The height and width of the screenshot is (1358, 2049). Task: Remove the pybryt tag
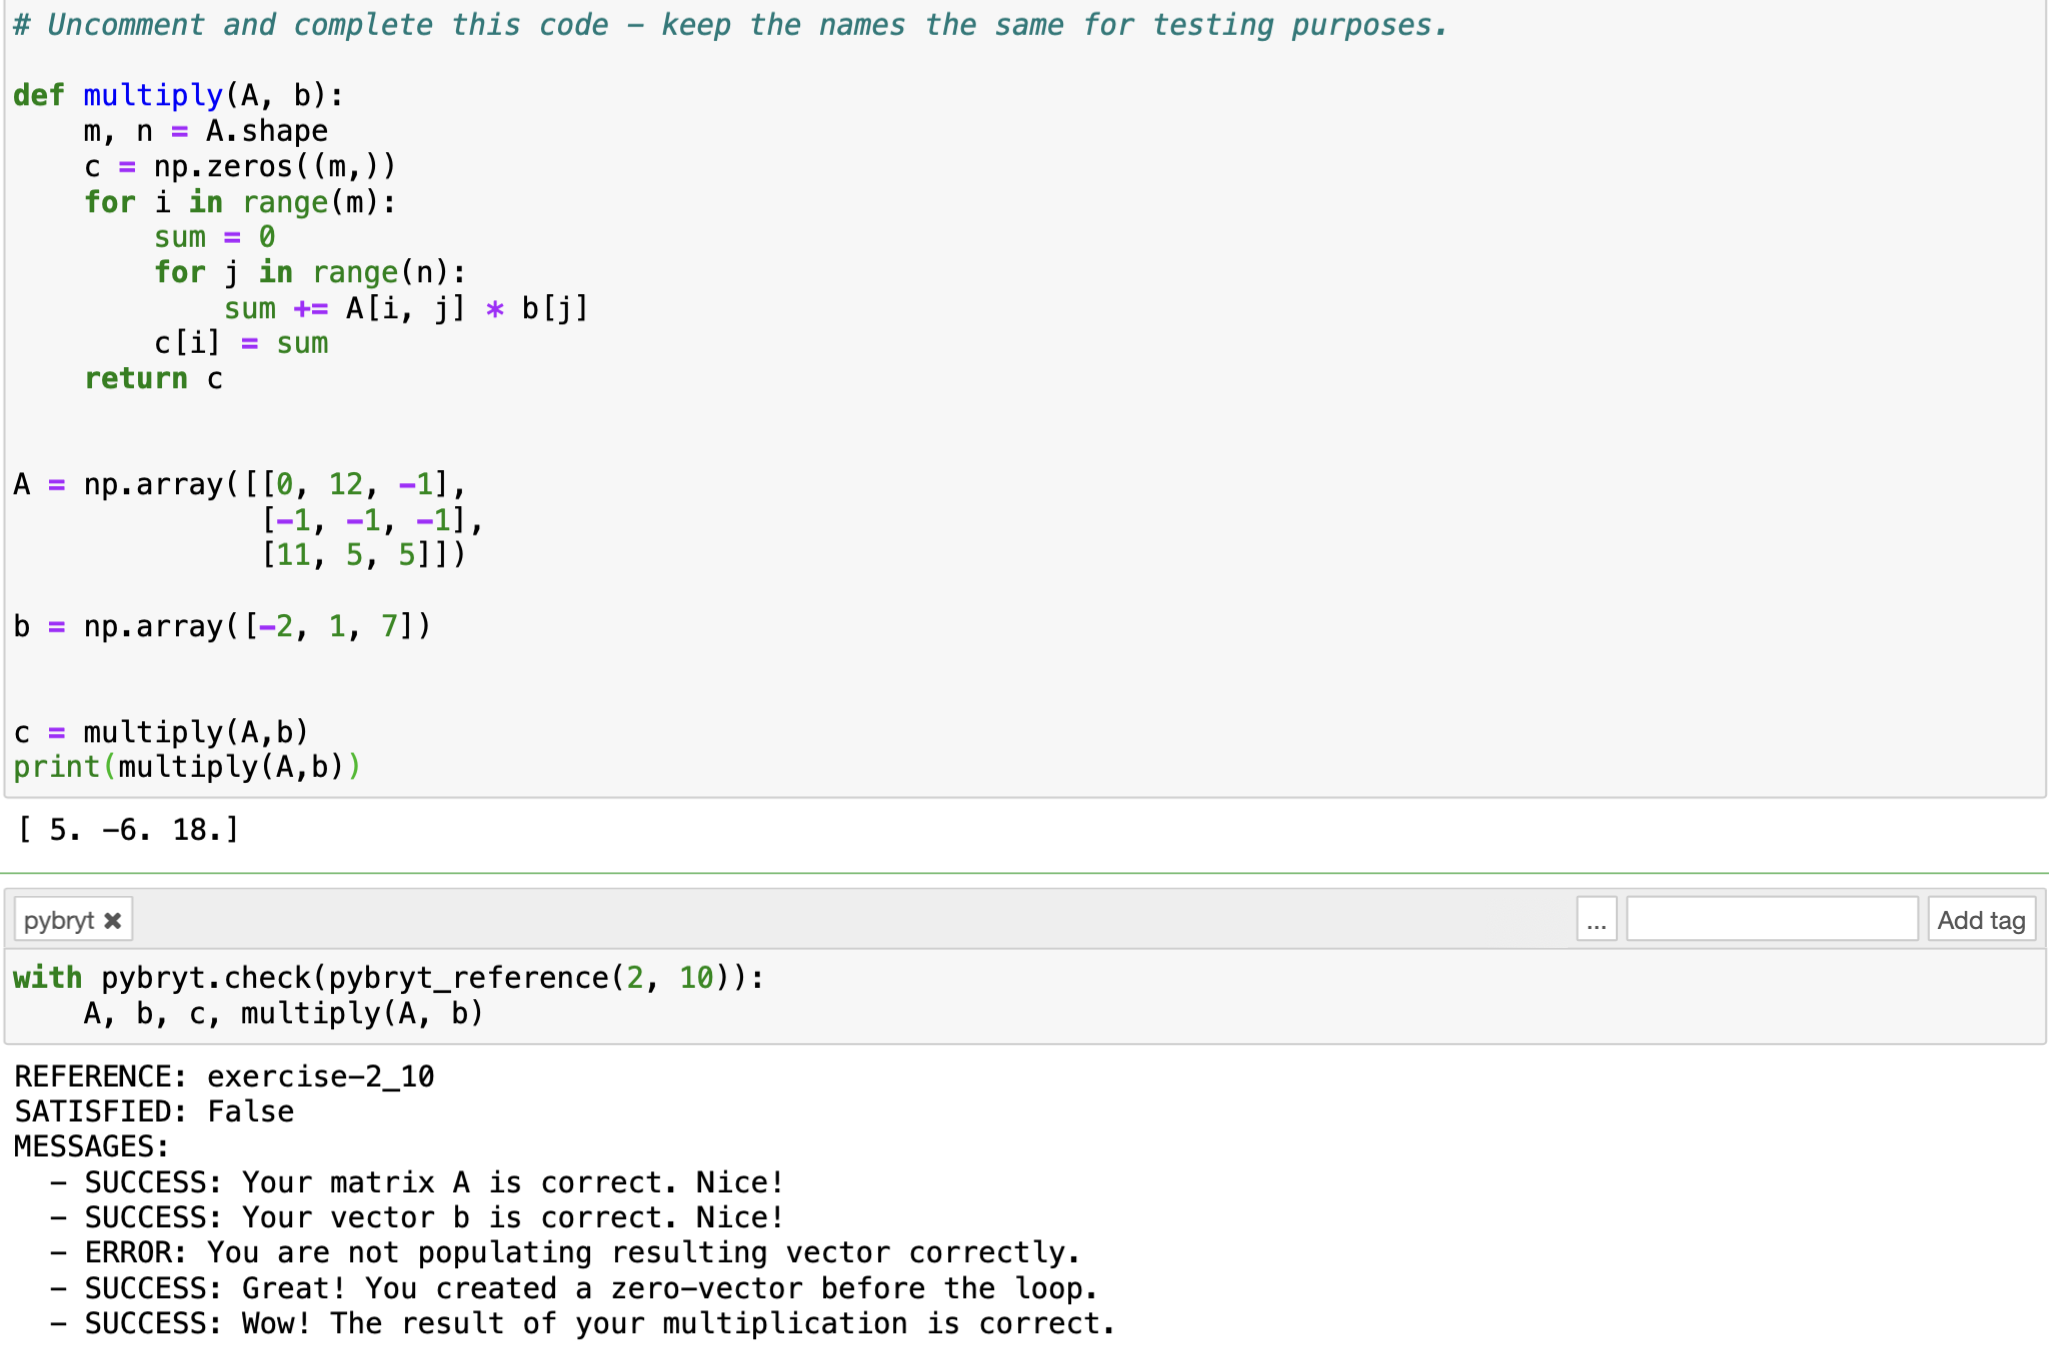coord(114,918)
